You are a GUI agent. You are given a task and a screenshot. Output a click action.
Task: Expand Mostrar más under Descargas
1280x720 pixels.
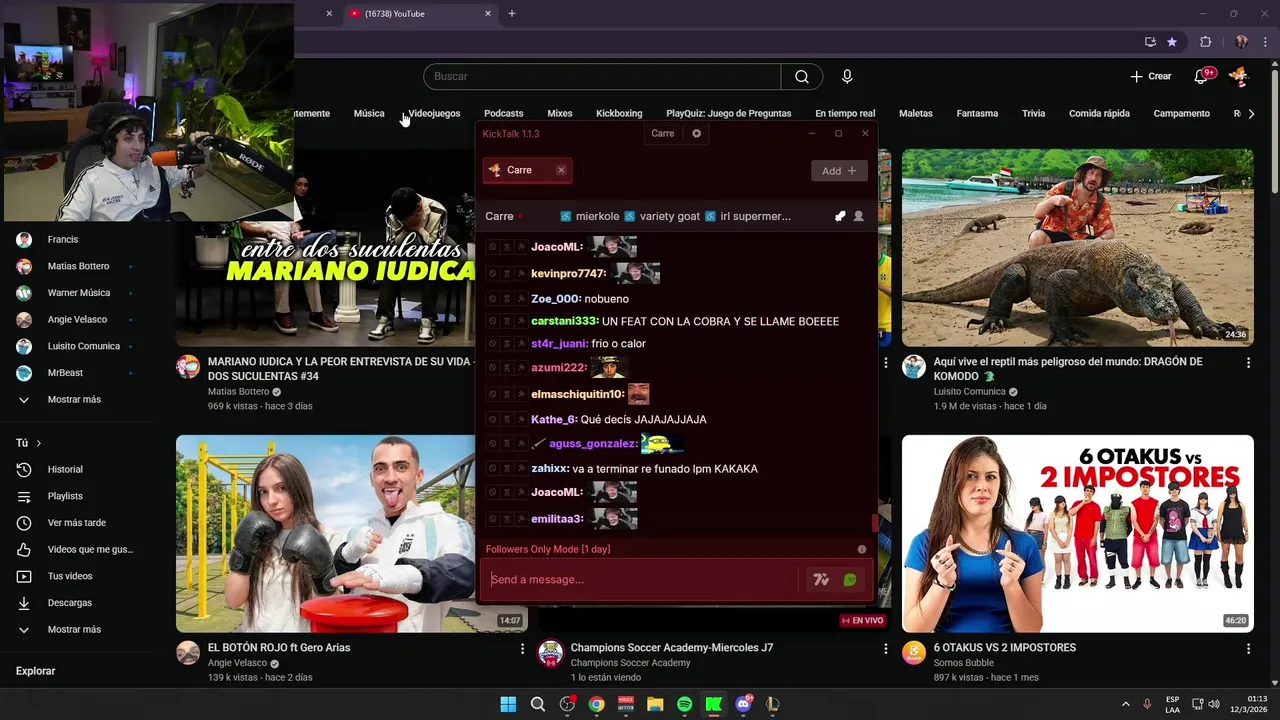pos(74,630)
